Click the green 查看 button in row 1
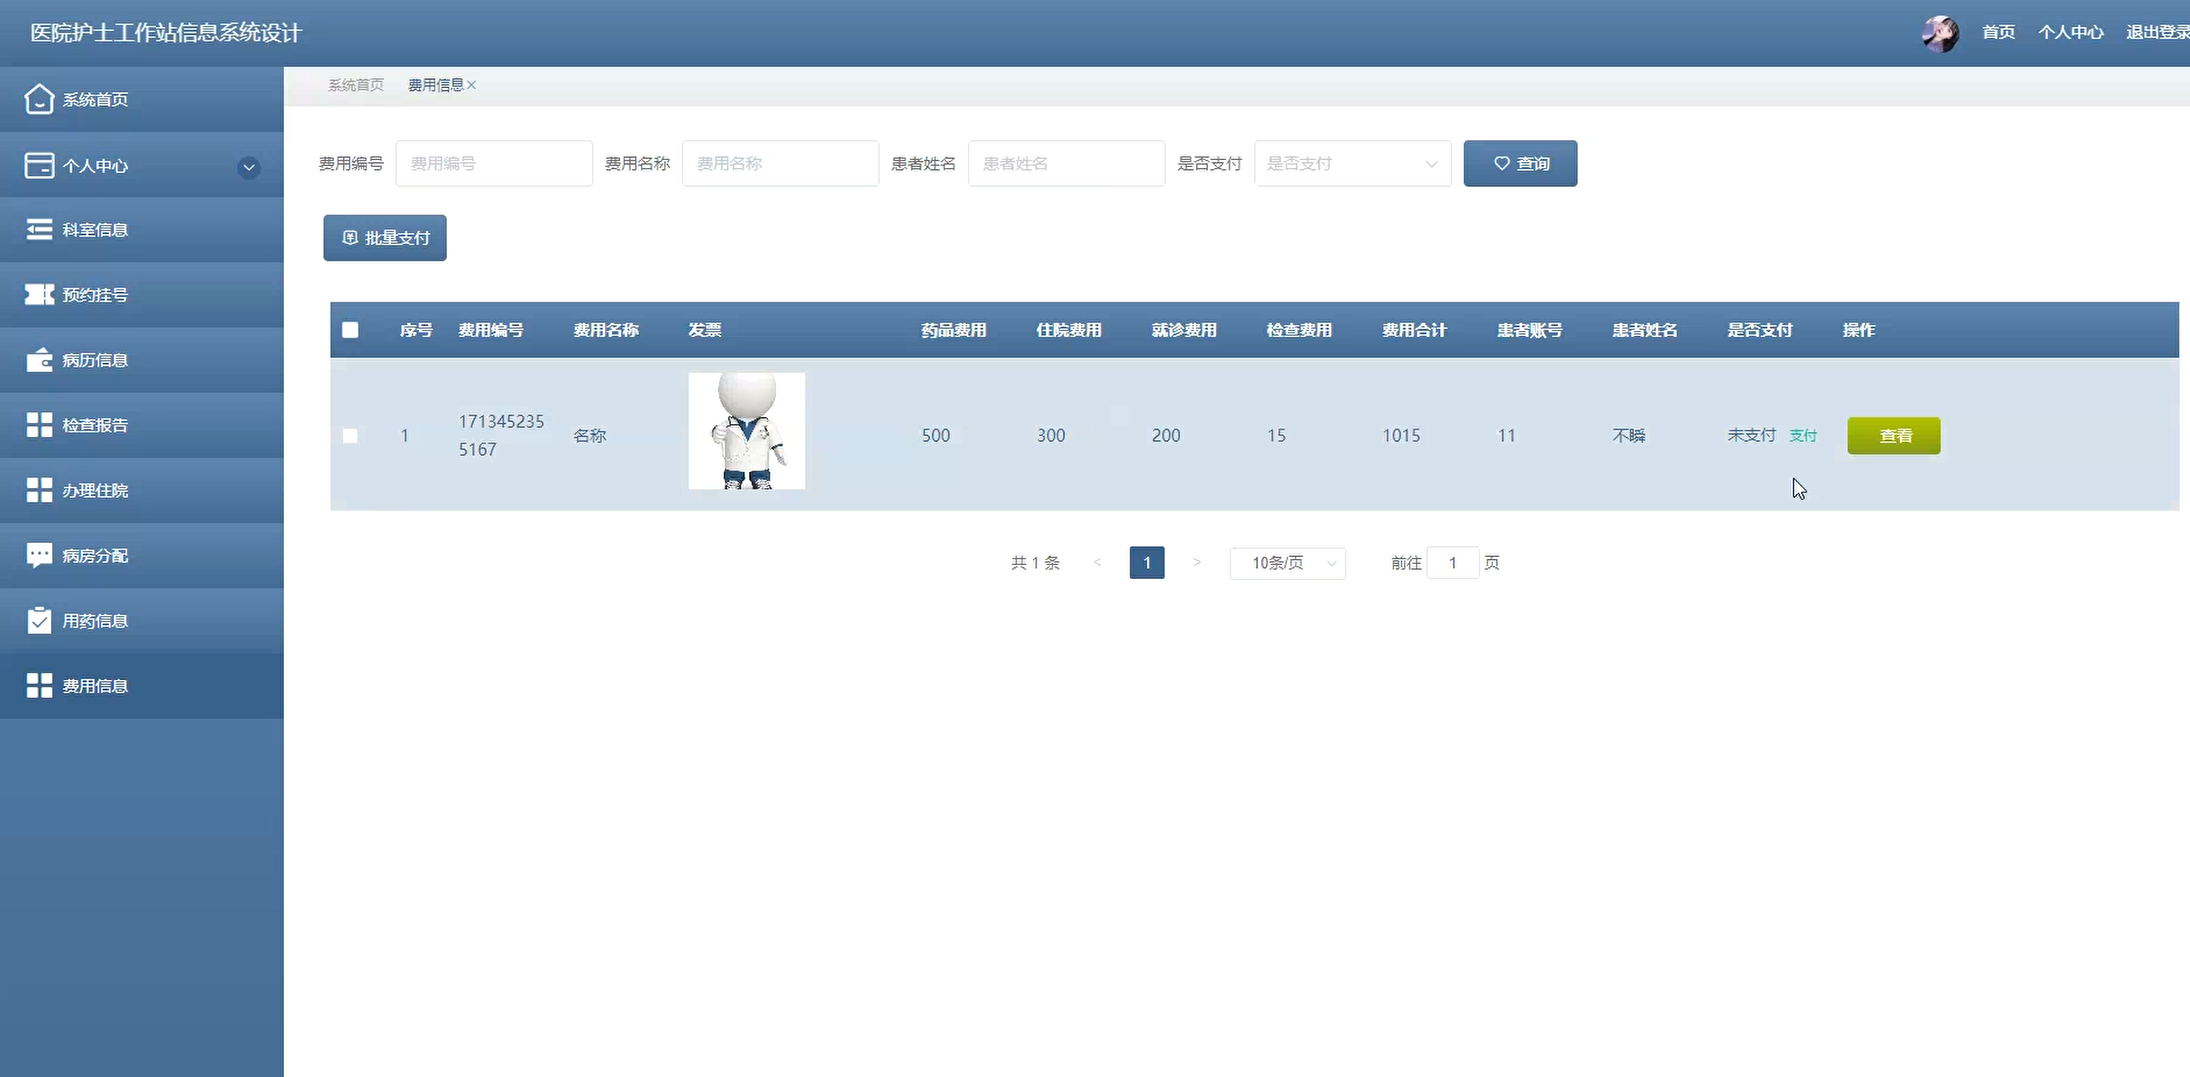2190x1077 pixels. (x=1894, y=435)
